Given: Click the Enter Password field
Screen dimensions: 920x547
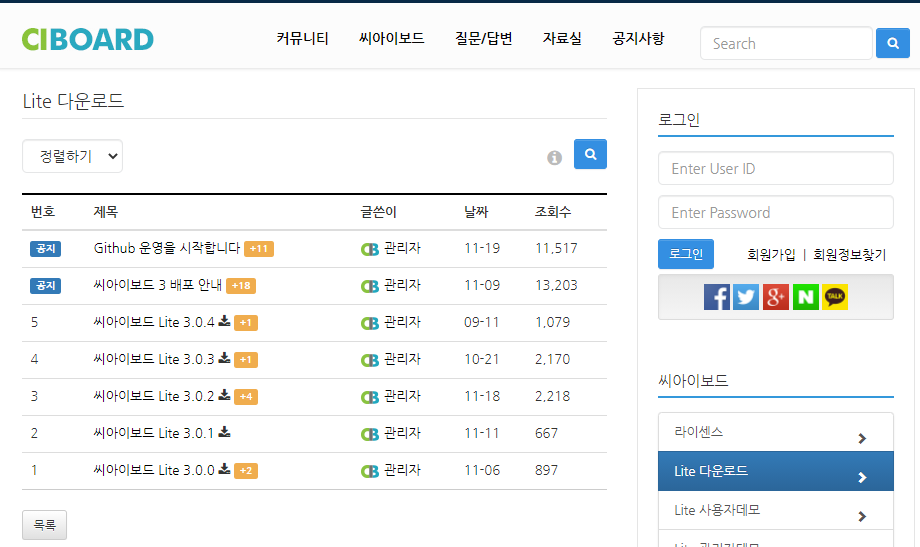Looking at the screenshot, I should (776, 212).
